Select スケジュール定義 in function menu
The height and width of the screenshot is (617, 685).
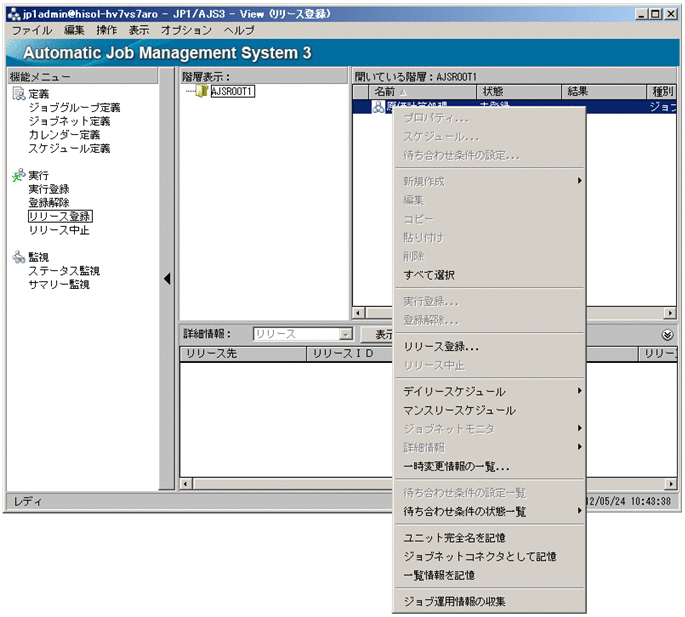(69, 149)
